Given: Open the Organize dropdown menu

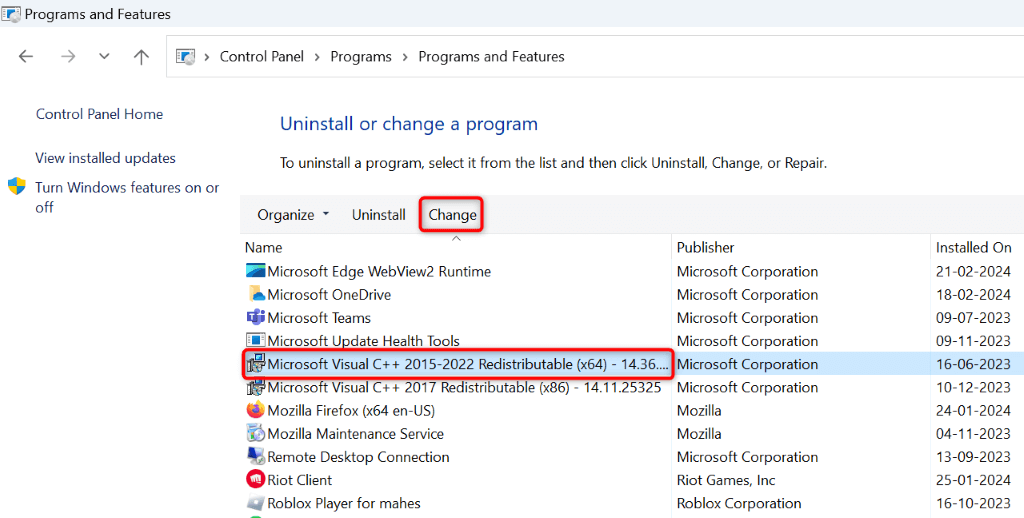Looking at the screenshot, I should click(293, 215).
